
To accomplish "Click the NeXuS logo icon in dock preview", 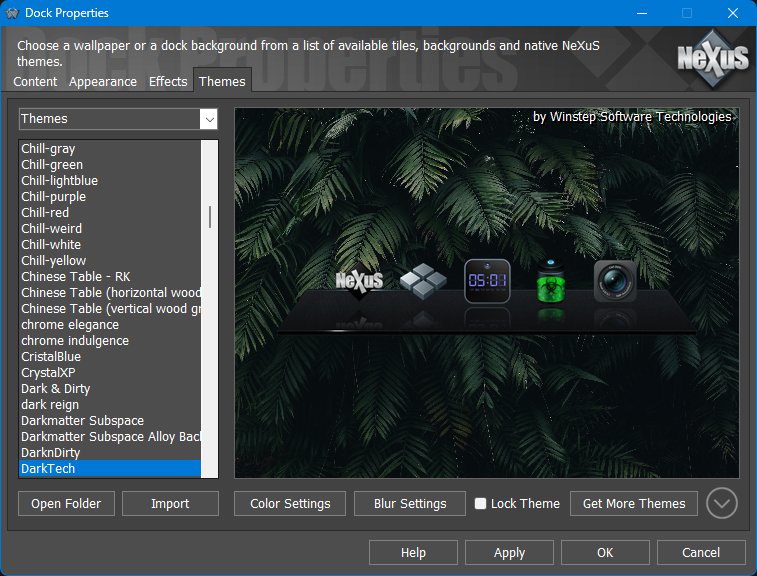I will tap(359, 281).
